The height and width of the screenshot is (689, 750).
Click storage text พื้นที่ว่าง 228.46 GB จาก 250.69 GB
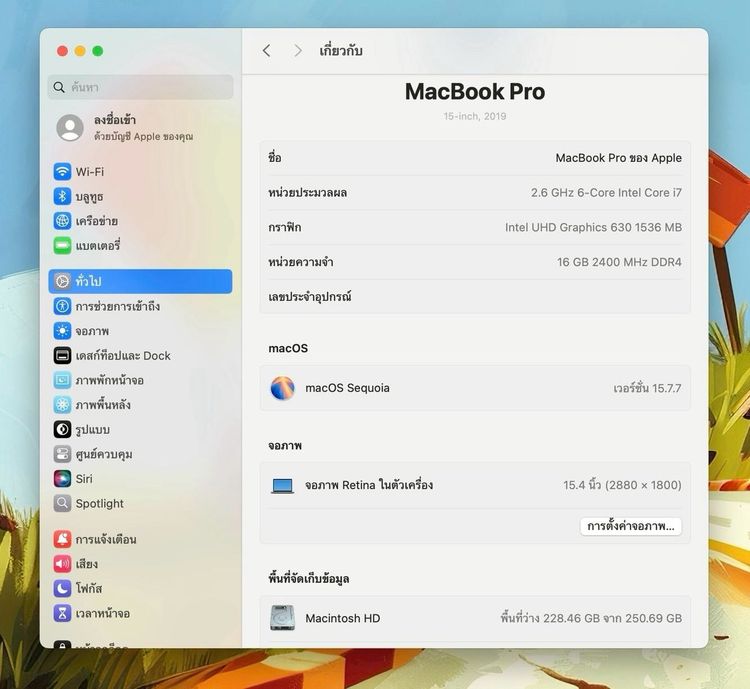coord(591,618)
